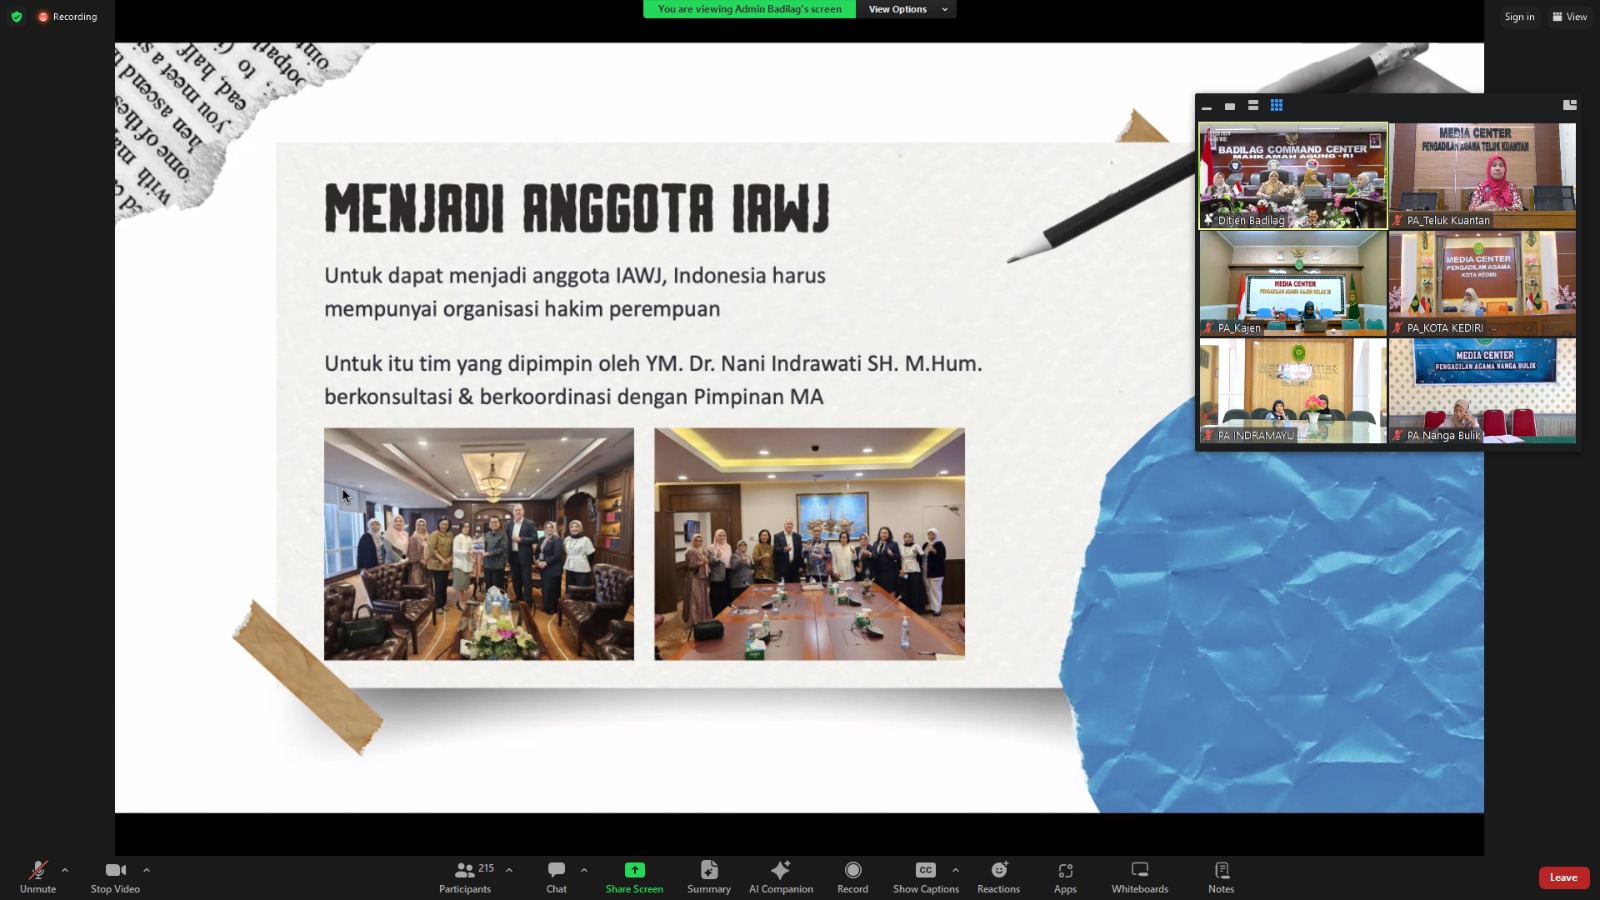Viewport: 1600px width, 900px height.
Task: Select the PA_Kajen video thumbnail
Action: click(x=1293, y=284)
